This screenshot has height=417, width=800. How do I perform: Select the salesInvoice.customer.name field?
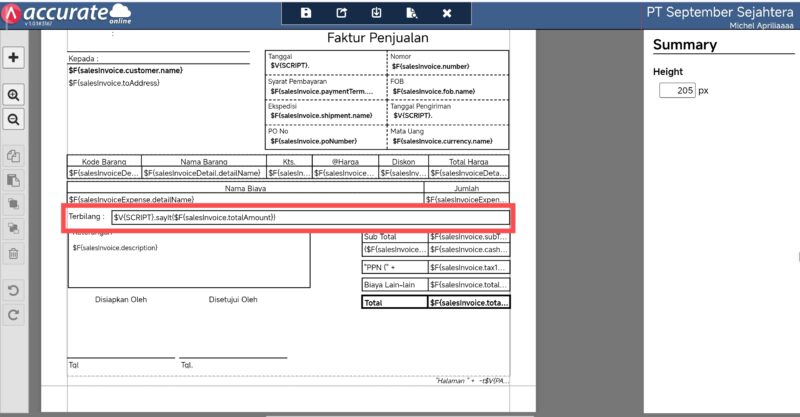point(125,70)
